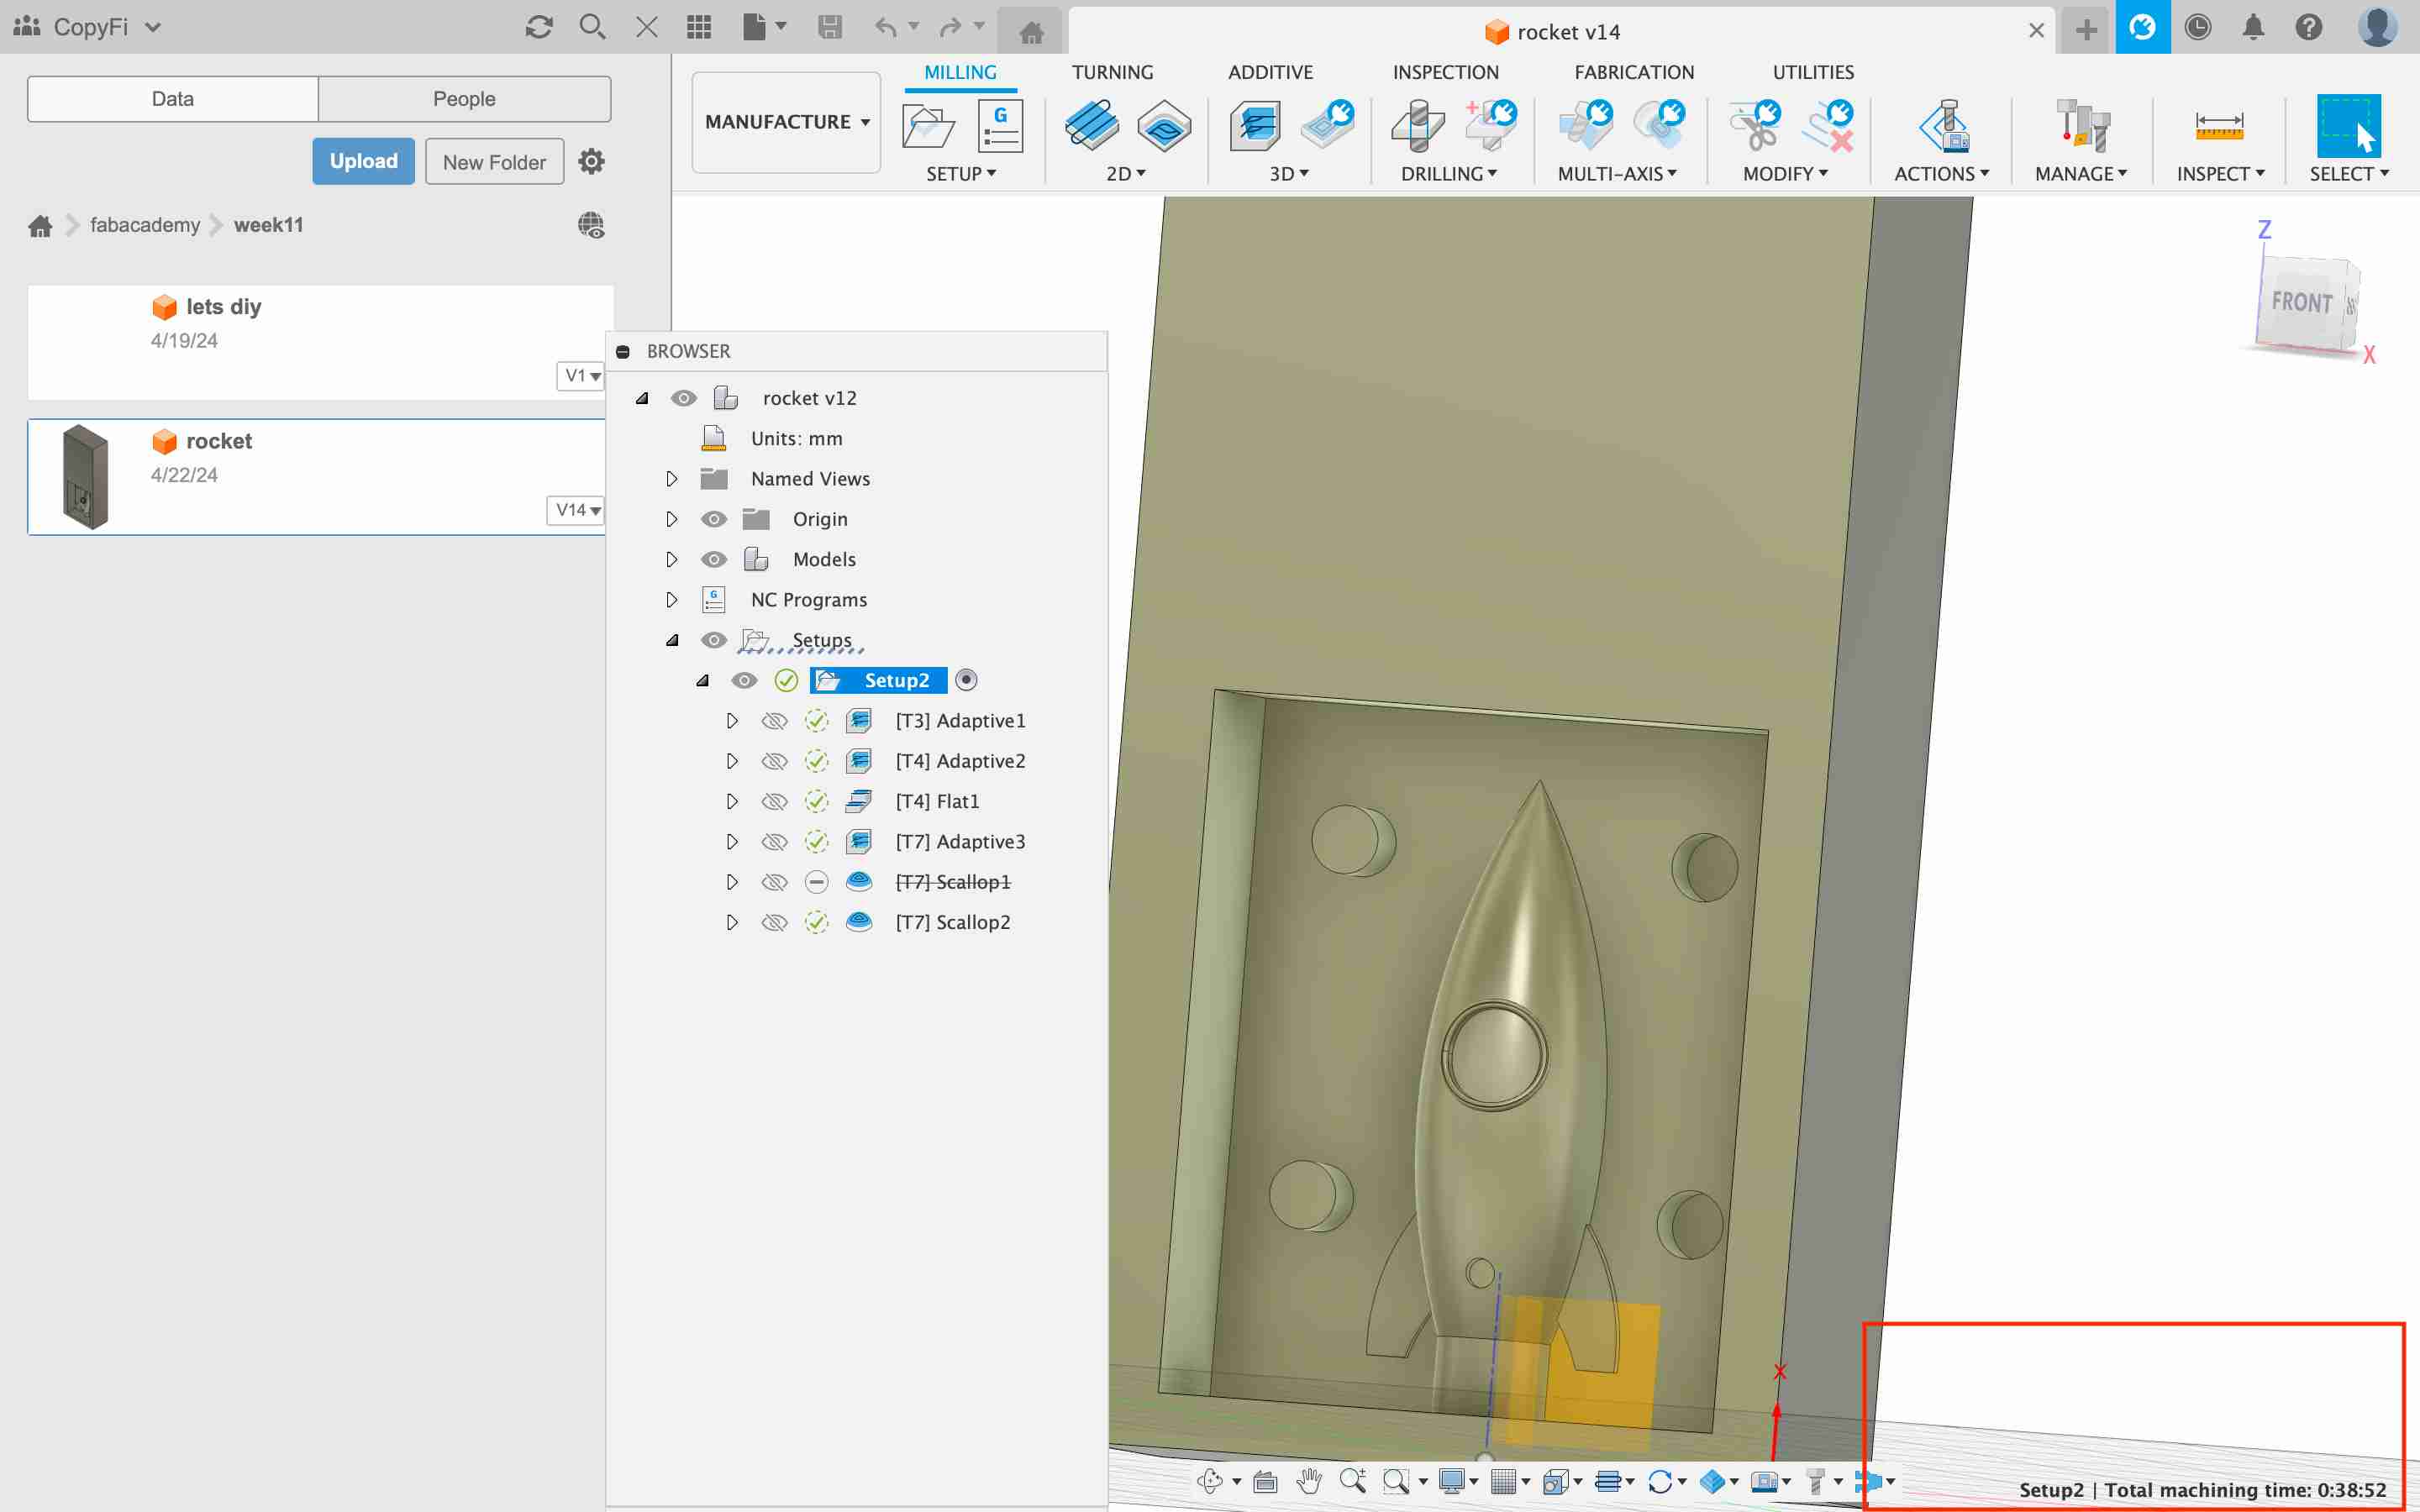
Task: Toggle visibility of Origin folder
Action: tap(714, 519)
